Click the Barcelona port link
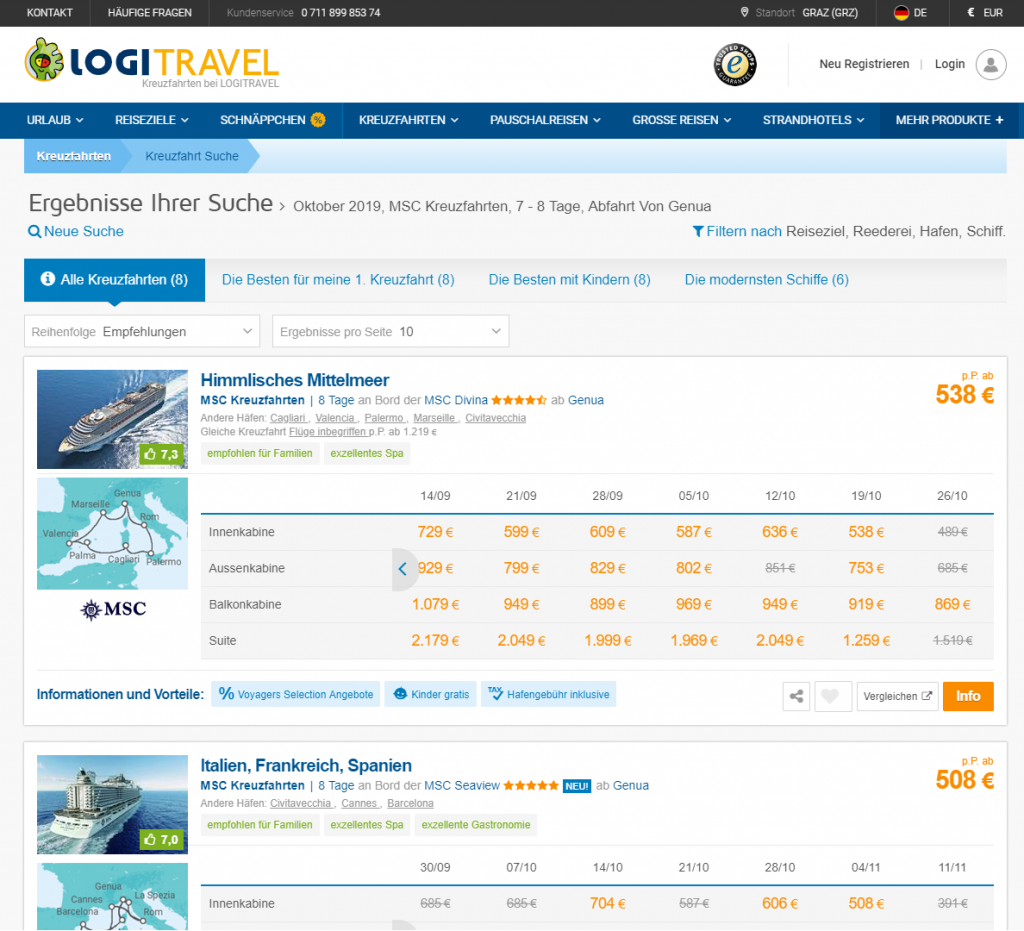The width and height of the screenshot is (1024, 931). coord(410,803)
